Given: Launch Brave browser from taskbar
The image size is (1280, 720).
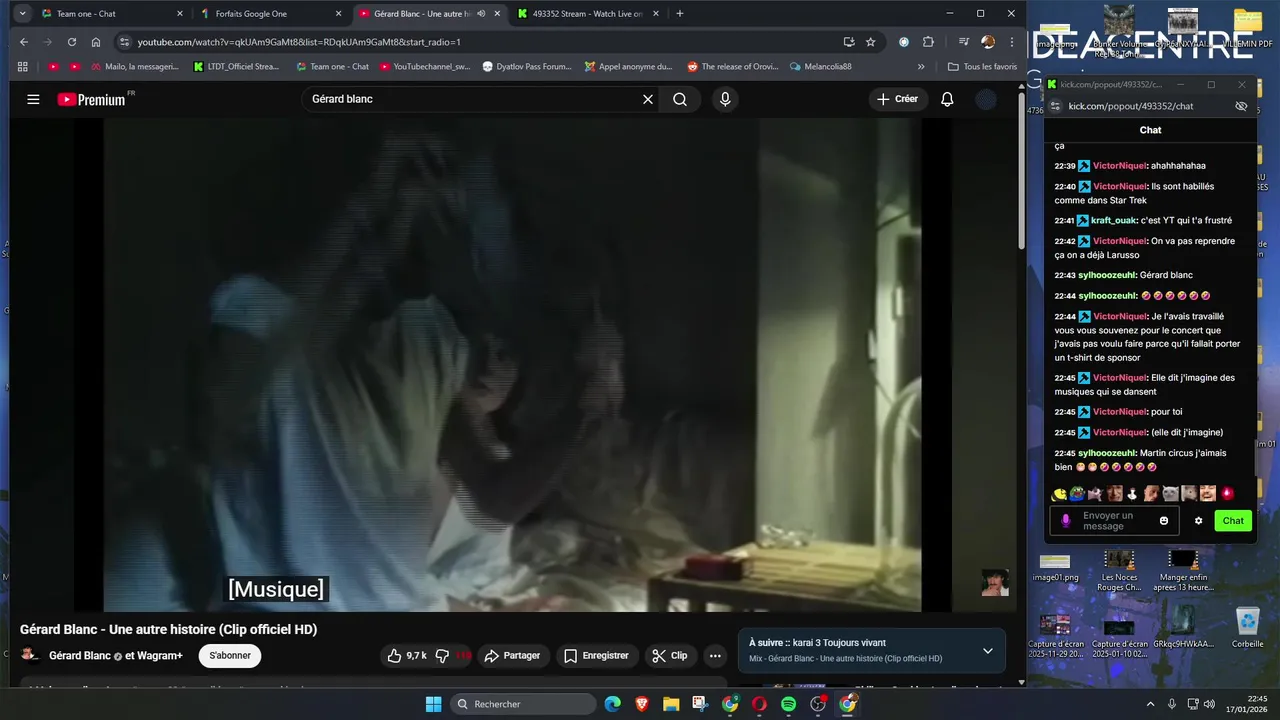Looking at the screenshot, I should click(x=642, y=704).
